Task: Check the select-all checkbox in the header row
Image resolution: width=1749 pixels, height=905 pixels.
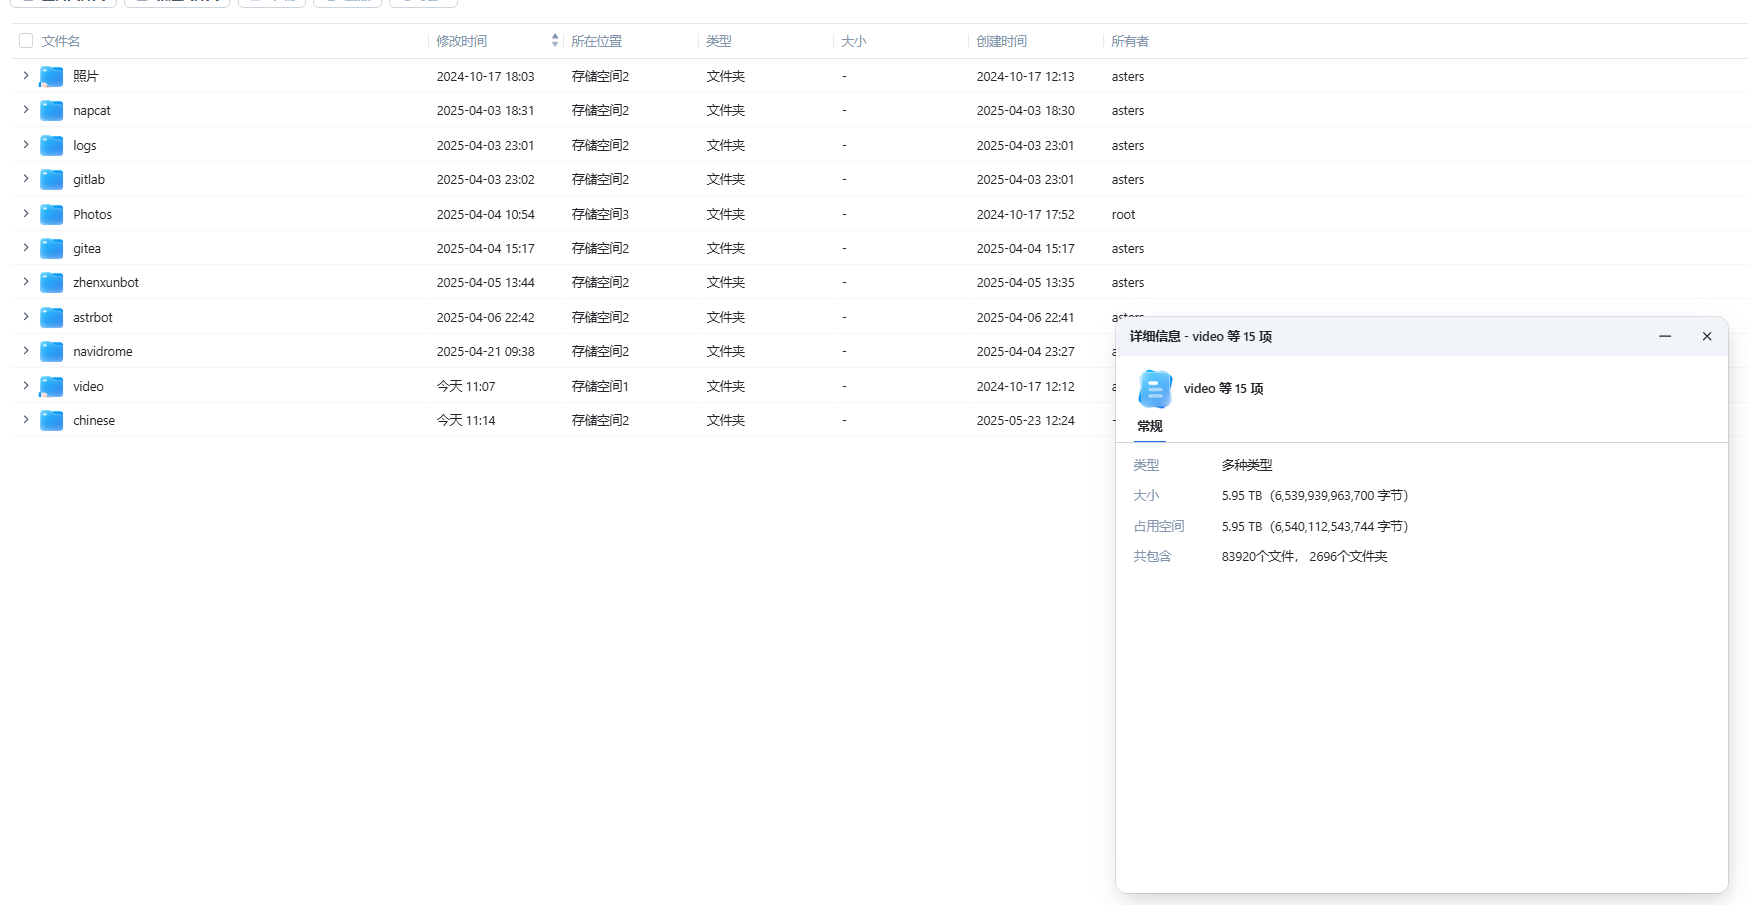Action: point(25,40)
